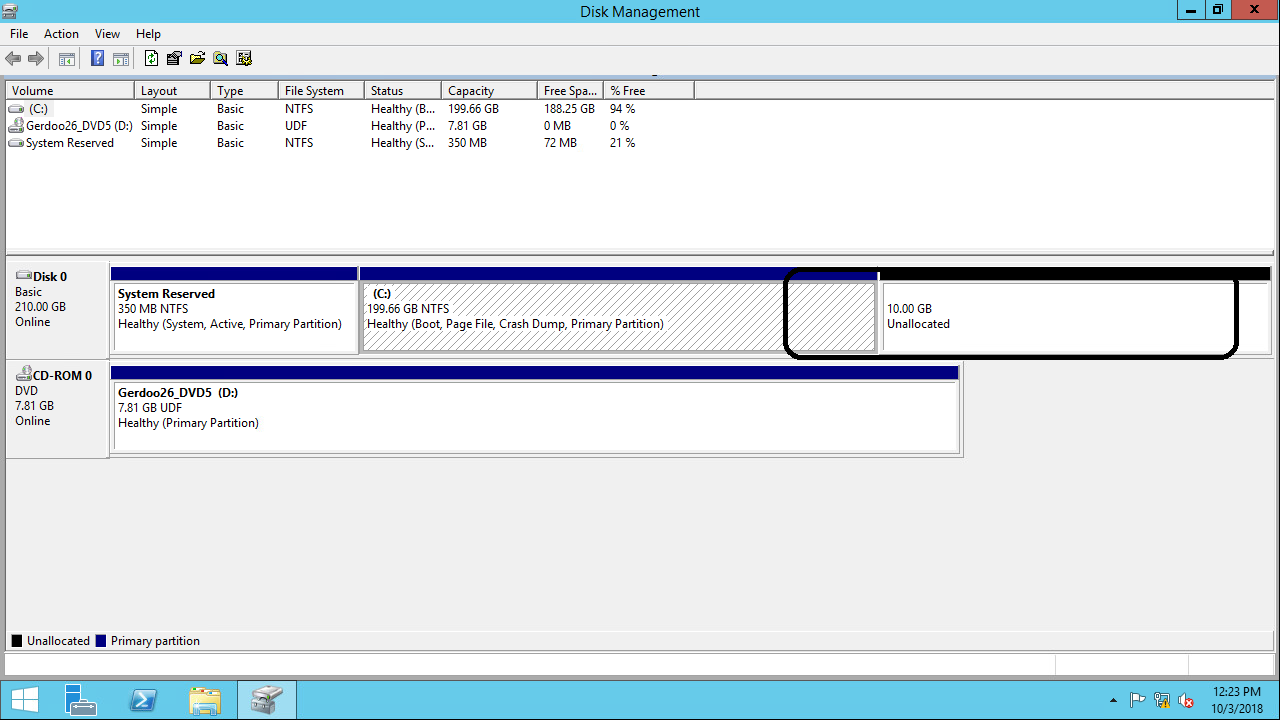The image size is (1280, 720).
Task: Click the Show/Hide Action Pane icon
Action: click(121, 59)
